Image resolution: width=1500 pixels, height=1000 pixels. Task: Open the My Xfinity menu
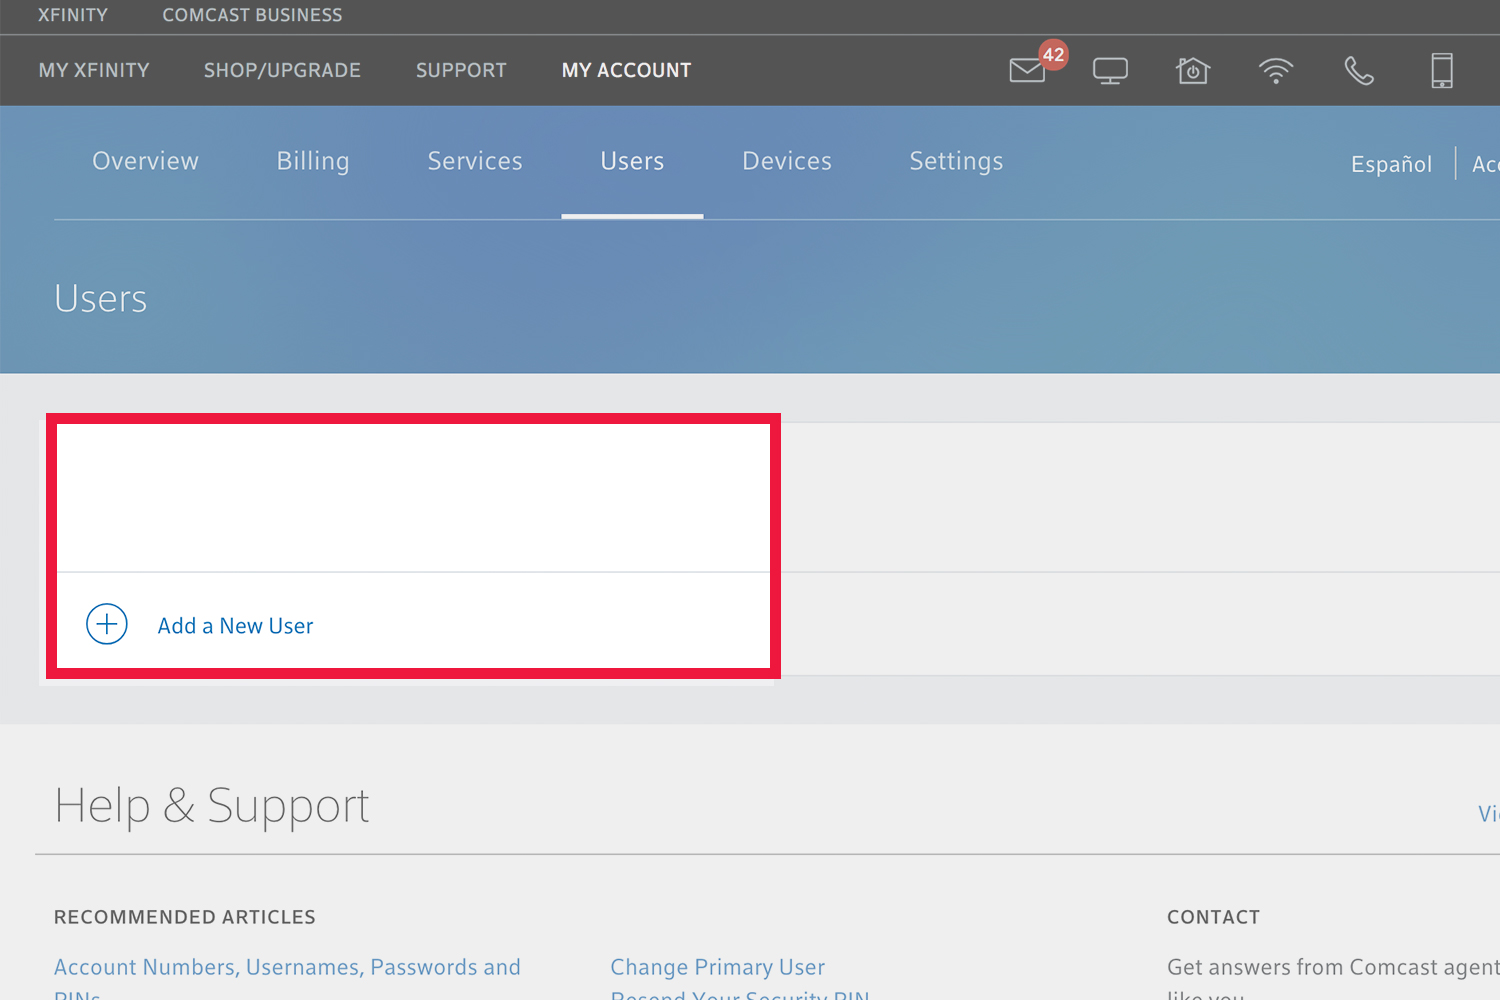click(94, 70)
